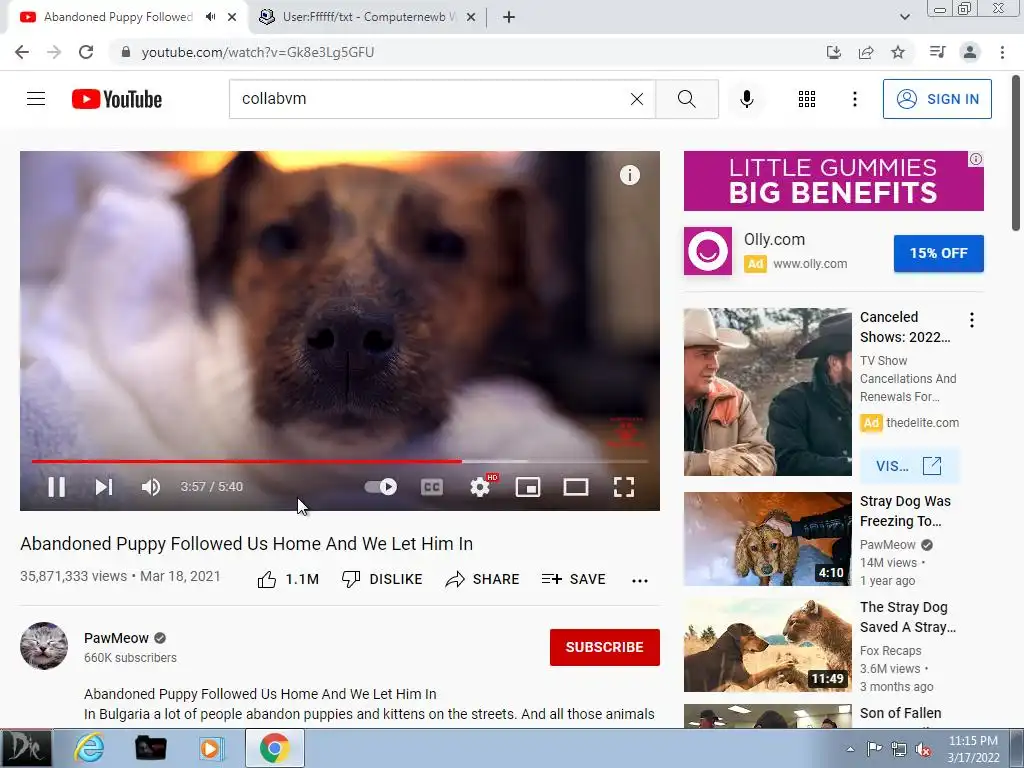Like the video thumbs up

click(287, 579)
